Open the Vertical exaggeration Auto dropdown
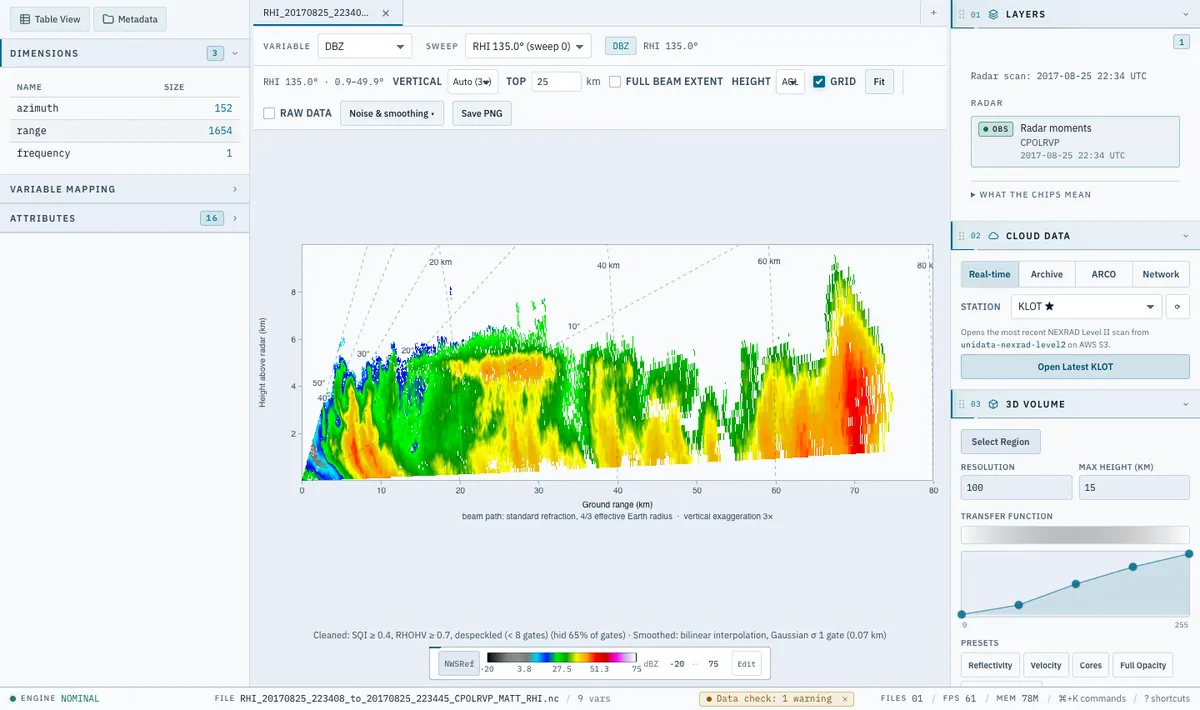 [472, 81]
